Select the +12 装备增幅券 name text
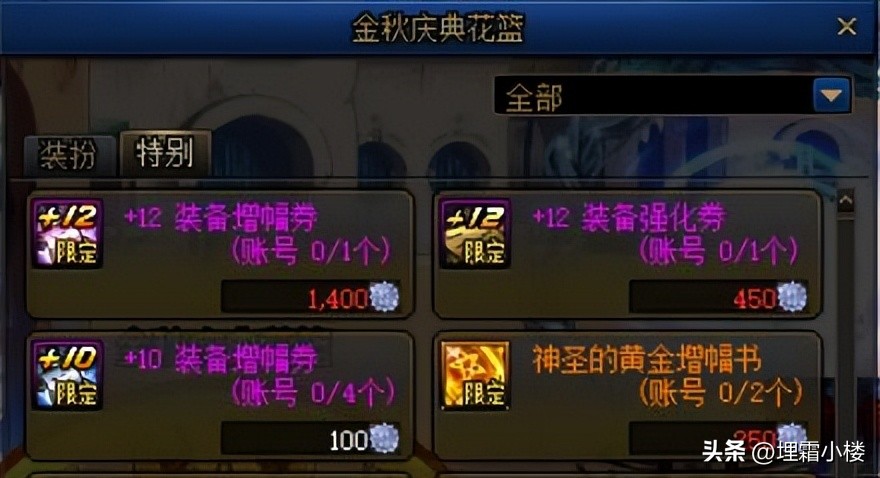The height and width of the screenshot is (478, 880). pyautogui.click(x=221, y=218)
